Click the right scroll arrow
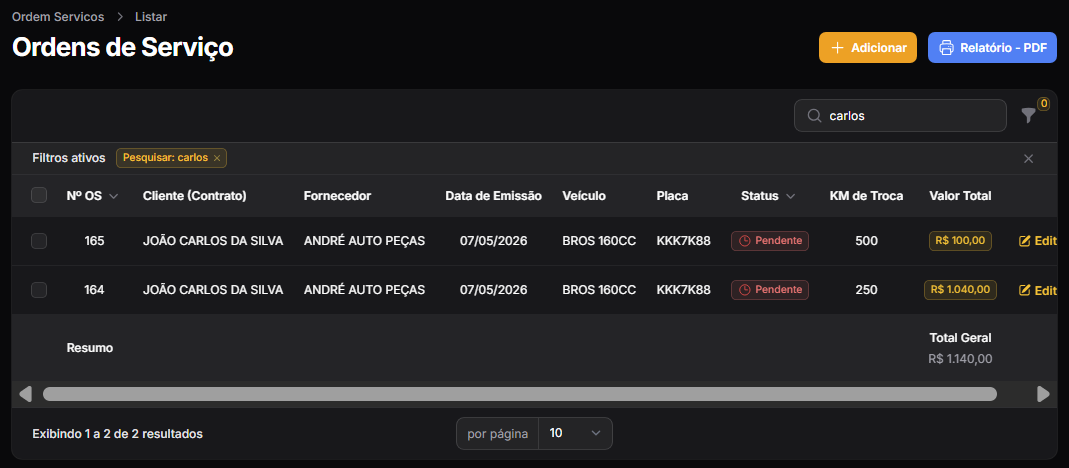The image size is (1069, 468). [1043, 394]
